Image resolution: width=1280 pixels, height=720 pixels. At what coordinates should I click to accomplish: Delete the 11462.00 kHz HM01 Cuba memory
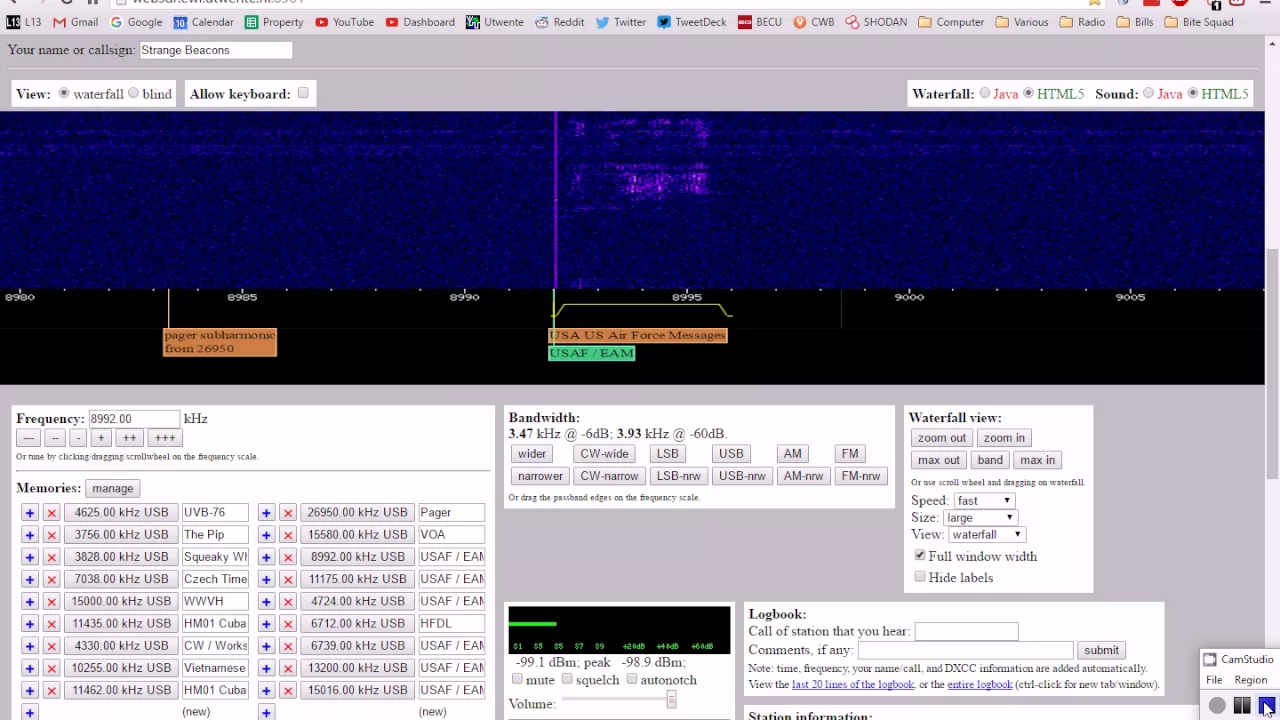tap(52, 690)
